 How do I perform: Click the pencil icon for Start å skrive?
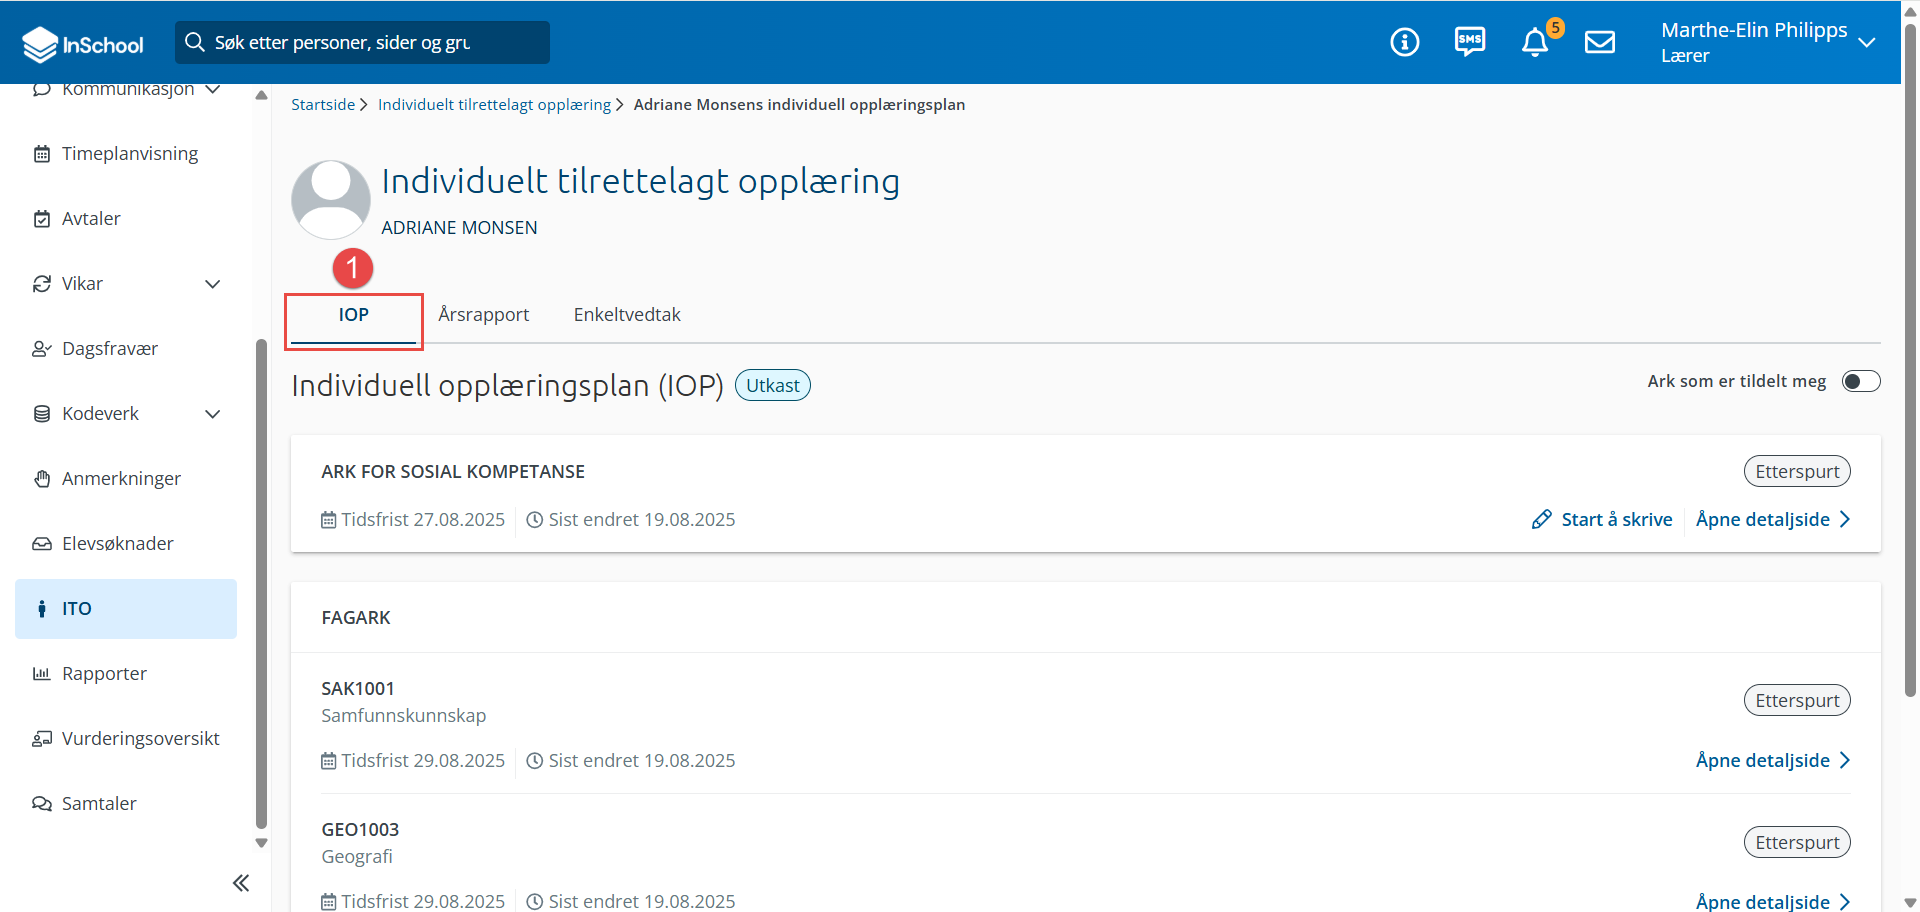point(1541,520)
